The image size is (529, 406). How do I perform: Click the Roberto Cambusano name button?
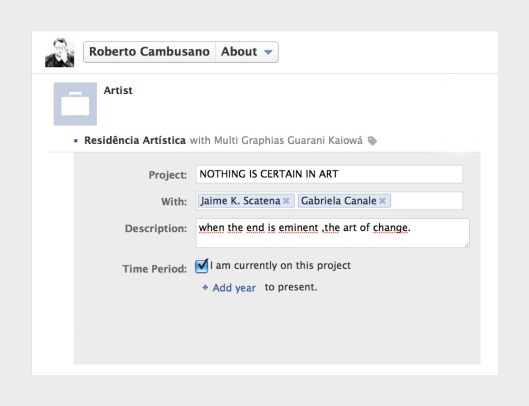tap(149, 52)
